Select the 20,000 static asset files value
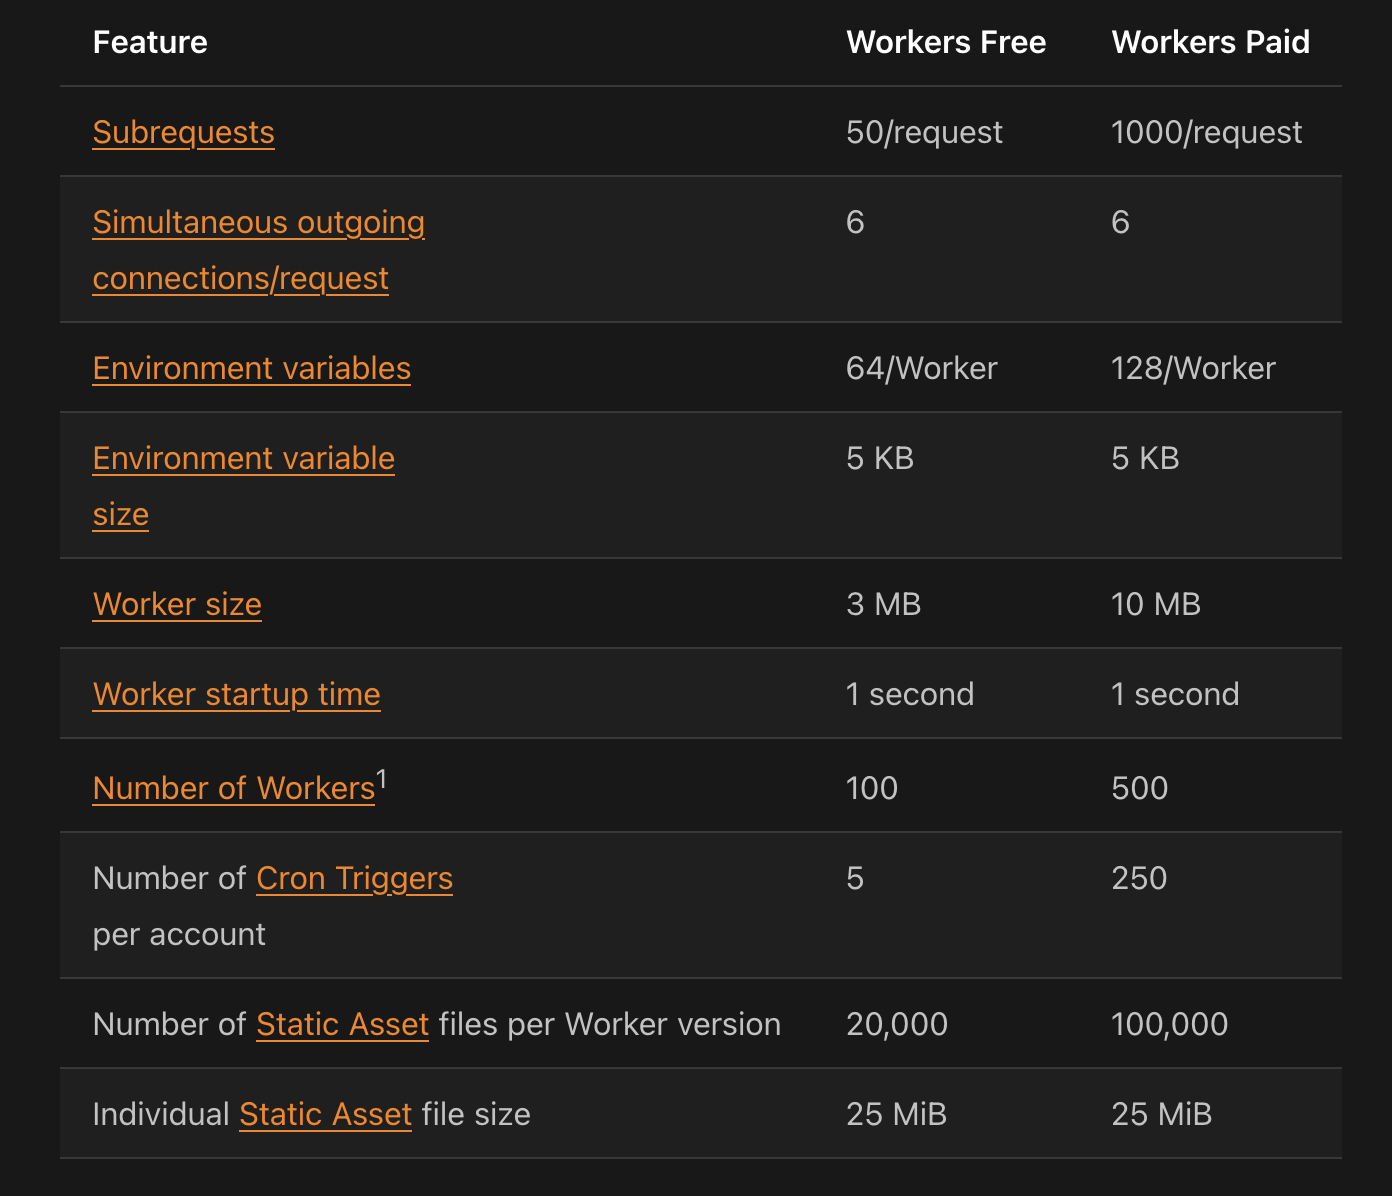Image resolution: width=1392 pixels, height=1196 pixels. (x=896, y=1024)
